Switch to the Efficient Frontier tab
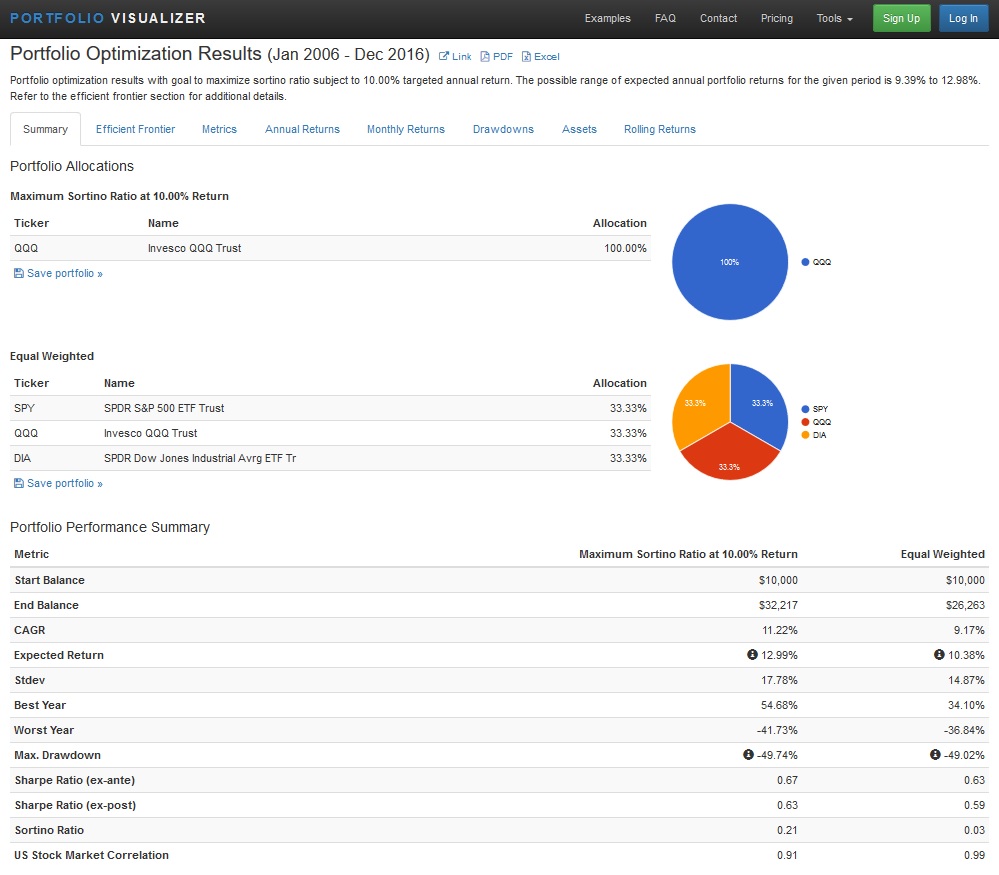Image resolution: width=999 pixels, height=875 pixels. click(x=135, y=129)
